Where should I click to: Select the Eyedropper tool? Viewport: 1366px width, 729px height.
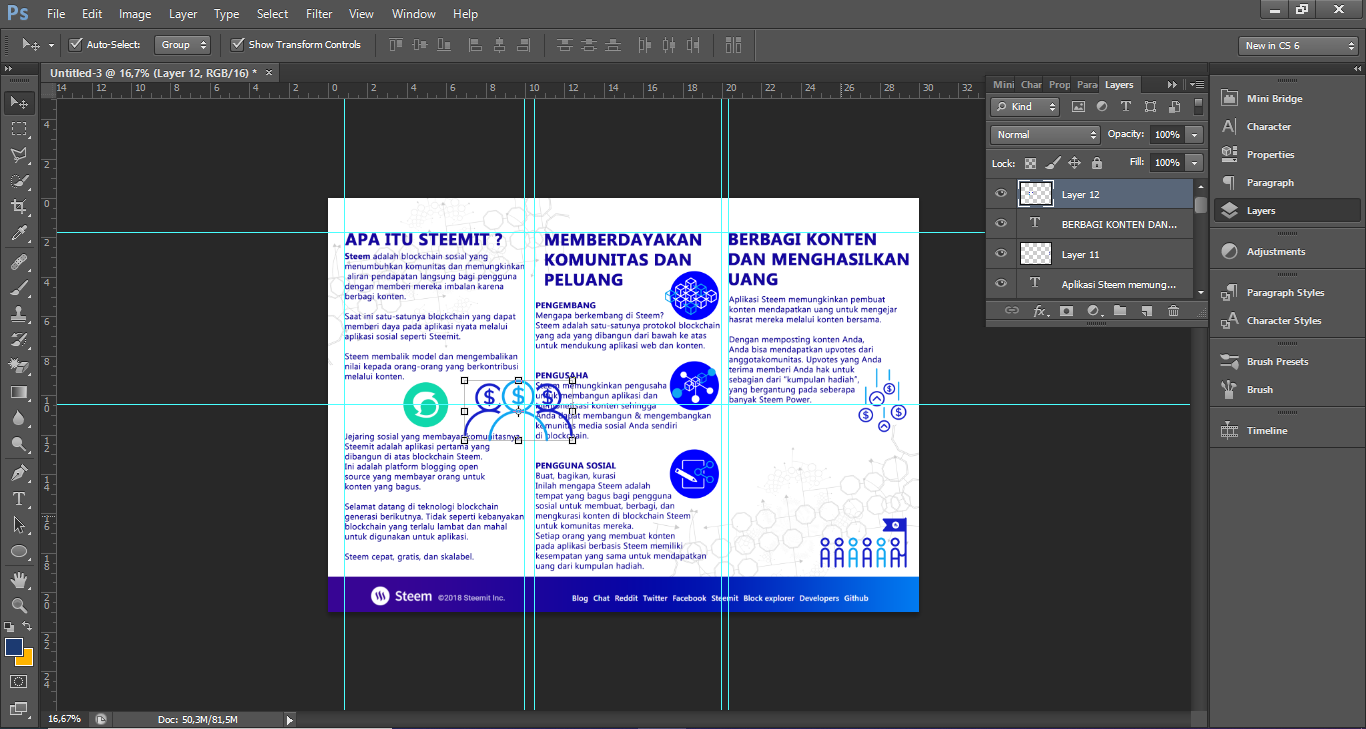(x=19, y=234)
